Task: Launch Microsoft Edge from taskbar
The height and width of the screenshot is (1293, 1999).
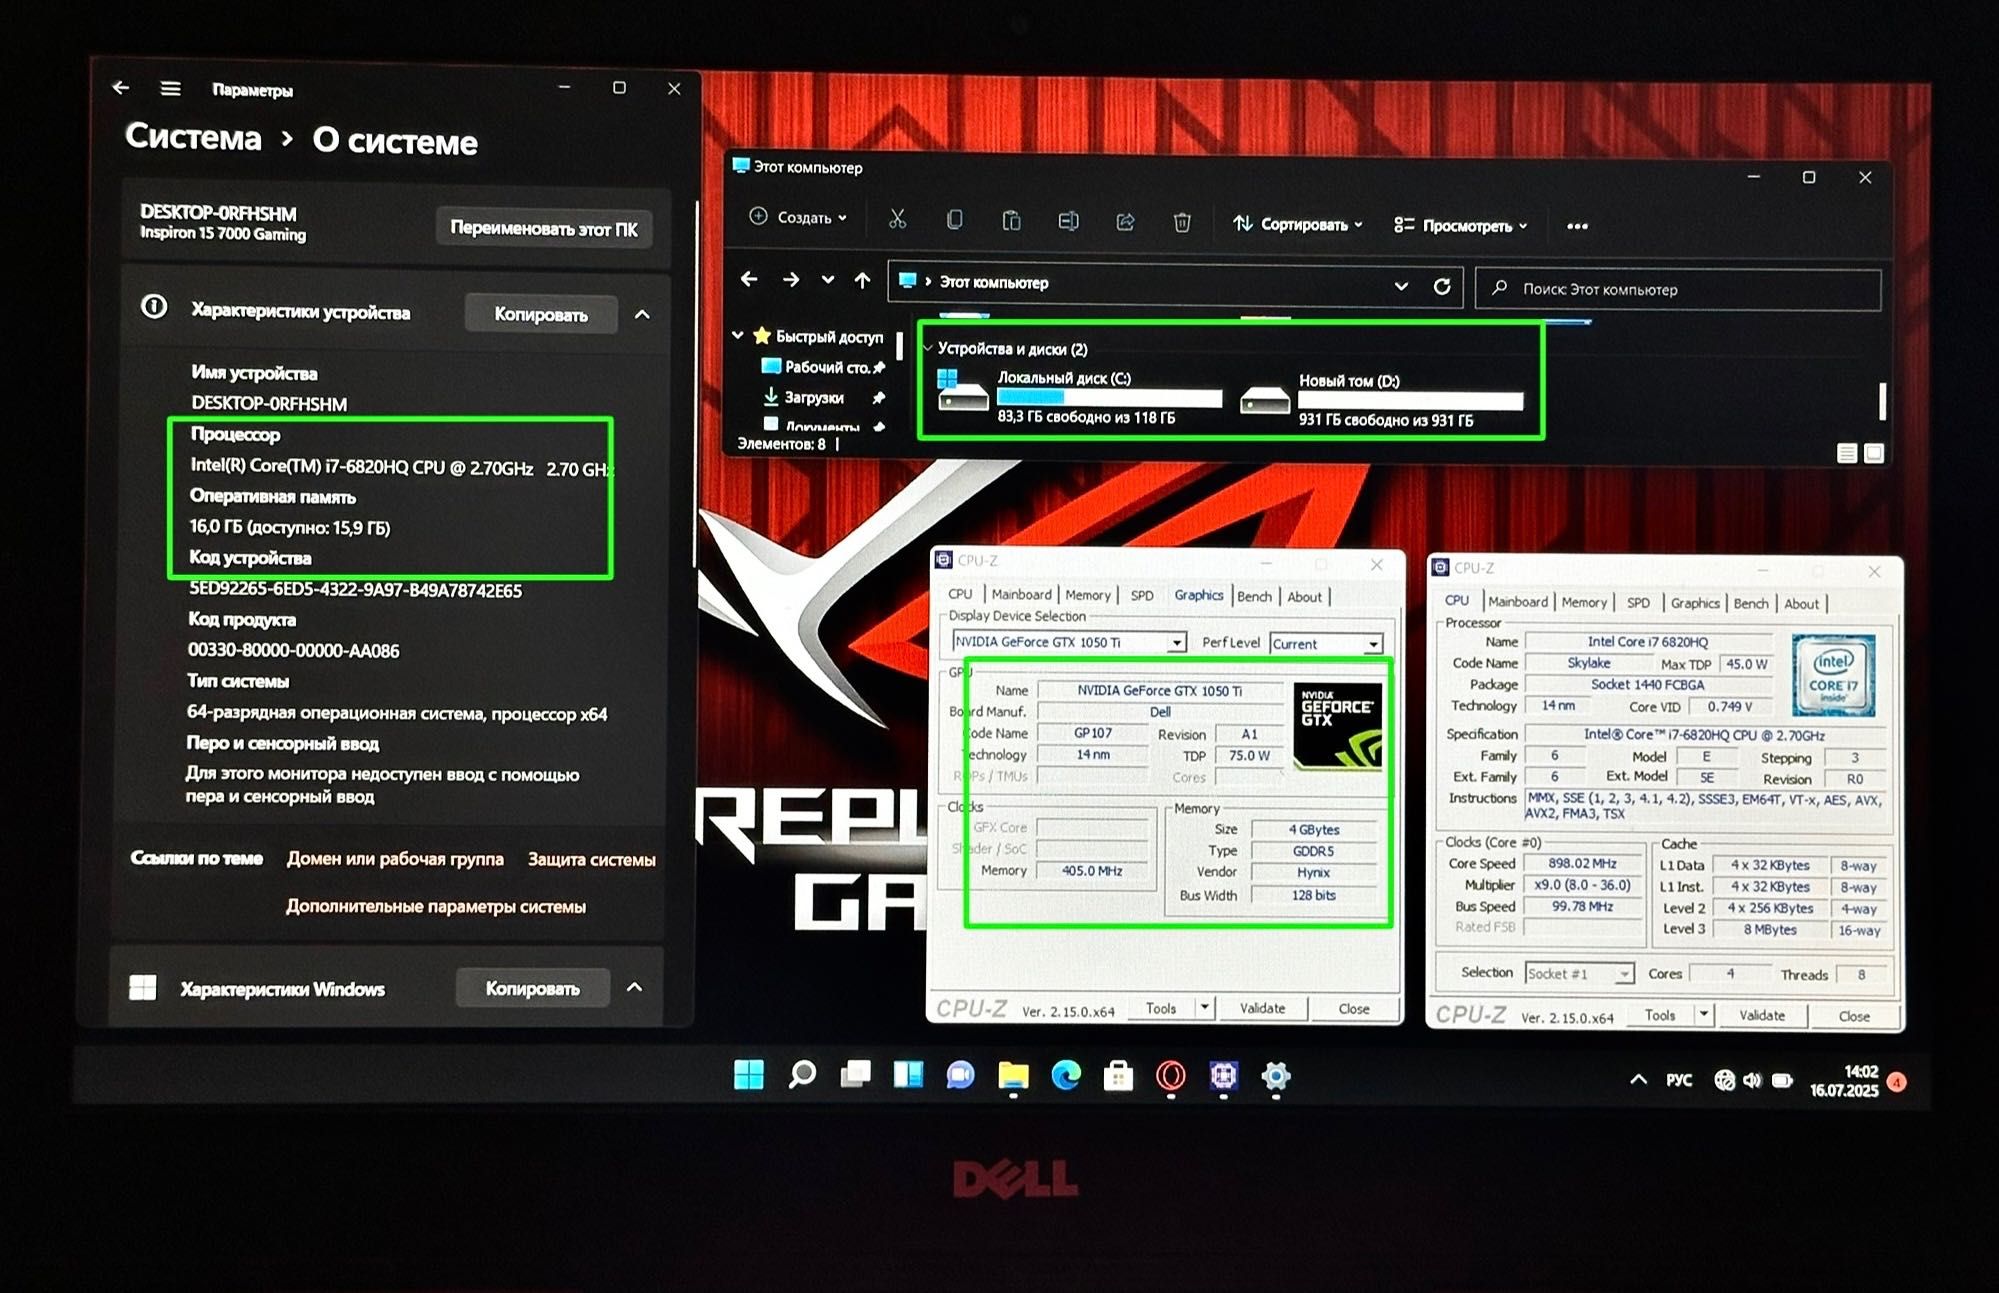Action: click(x=1066, y=1076)
